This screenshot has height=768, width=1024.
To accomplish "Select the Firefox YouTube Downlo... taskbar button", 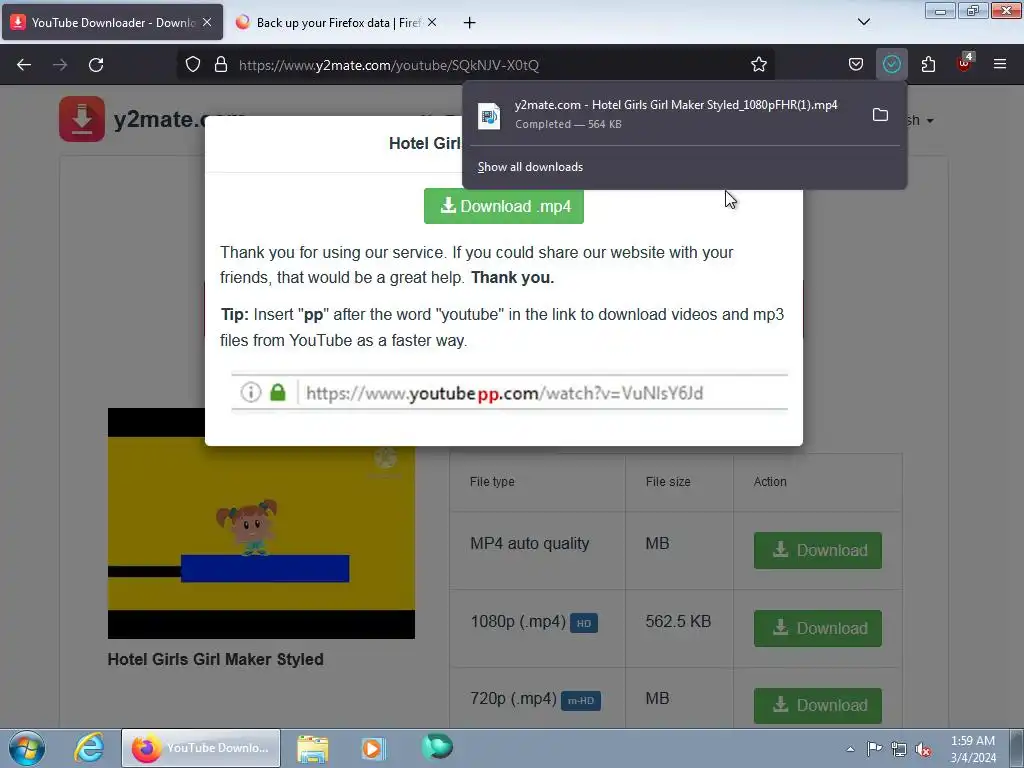I will (200, 748).
